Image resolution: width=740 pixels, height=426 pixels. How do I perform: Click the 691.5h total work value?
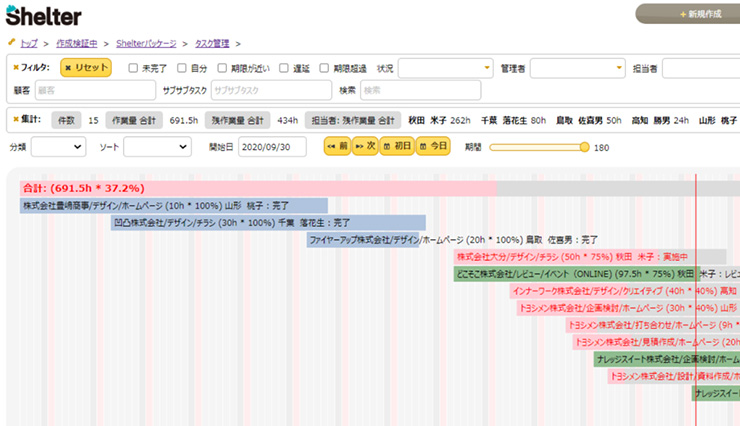[184, 120]
